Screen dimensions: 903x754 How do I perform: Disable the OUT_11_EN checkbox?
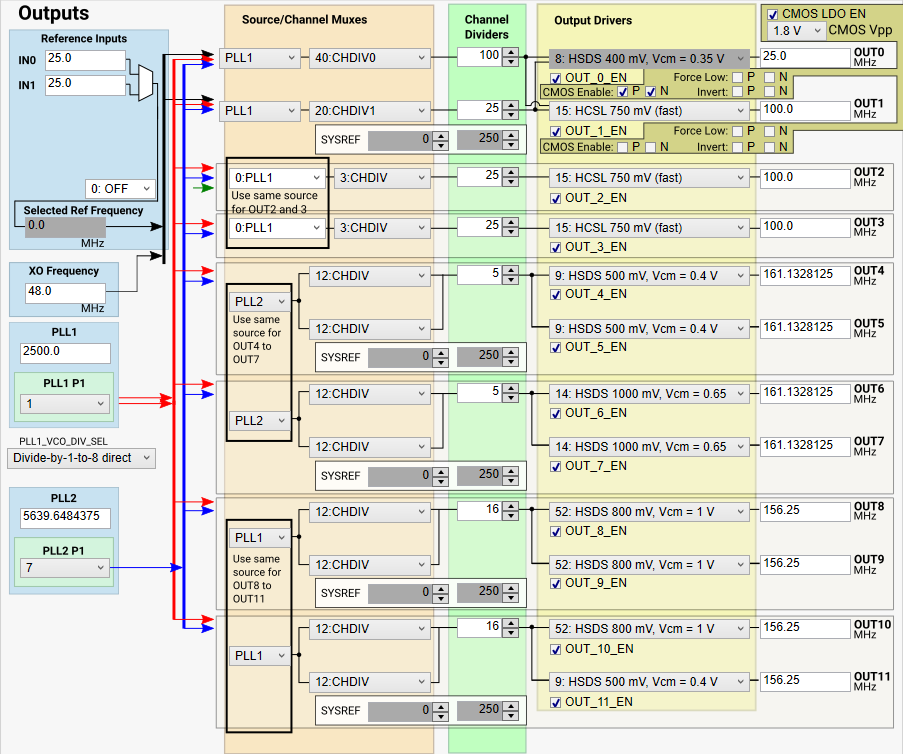(556, 702)
